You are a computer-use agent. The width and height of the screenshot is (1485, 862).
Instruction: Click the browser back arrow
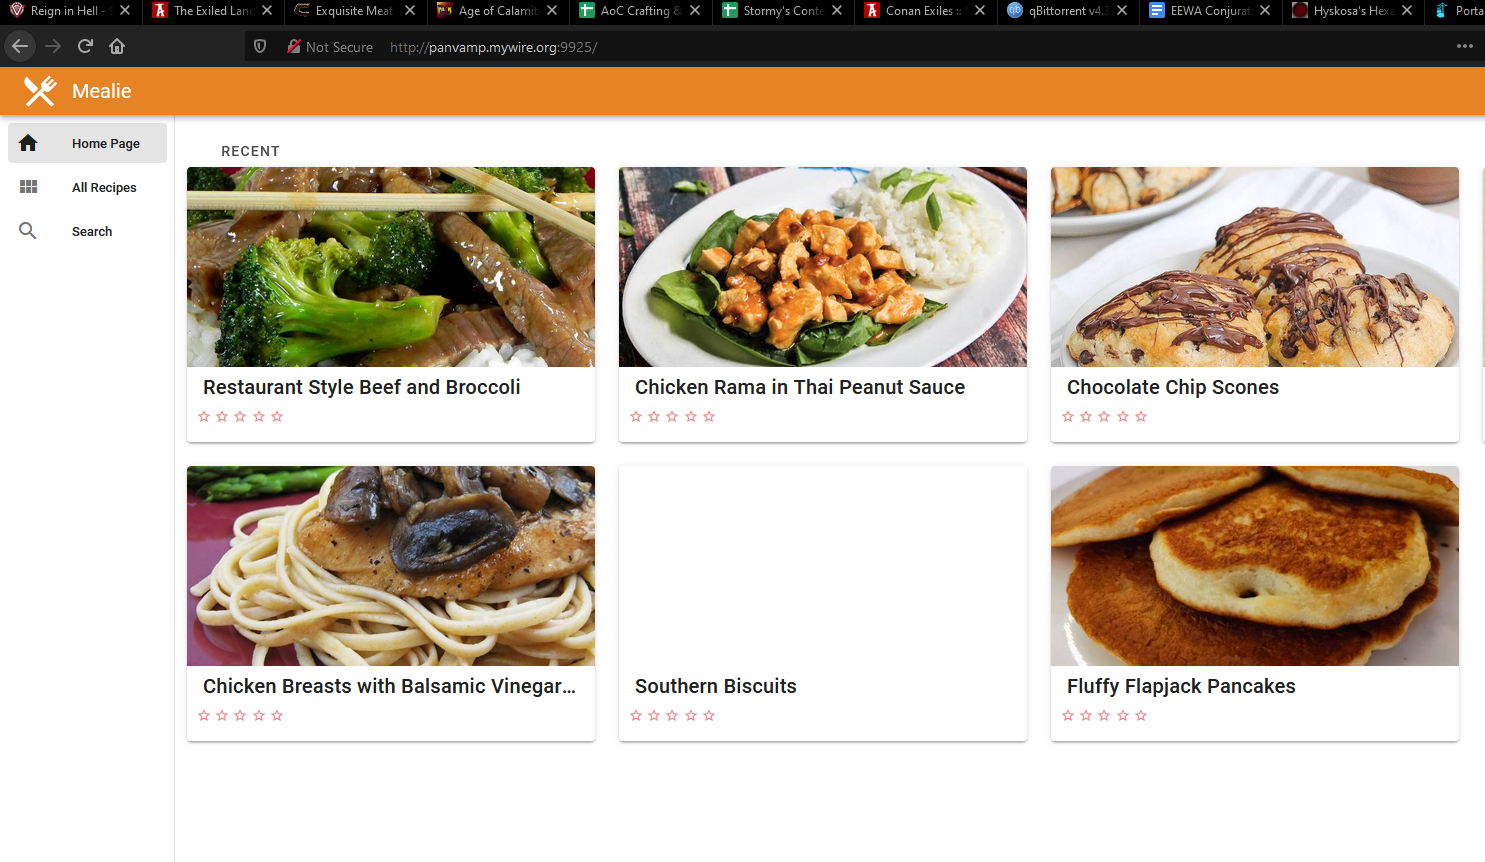point(20,46)
